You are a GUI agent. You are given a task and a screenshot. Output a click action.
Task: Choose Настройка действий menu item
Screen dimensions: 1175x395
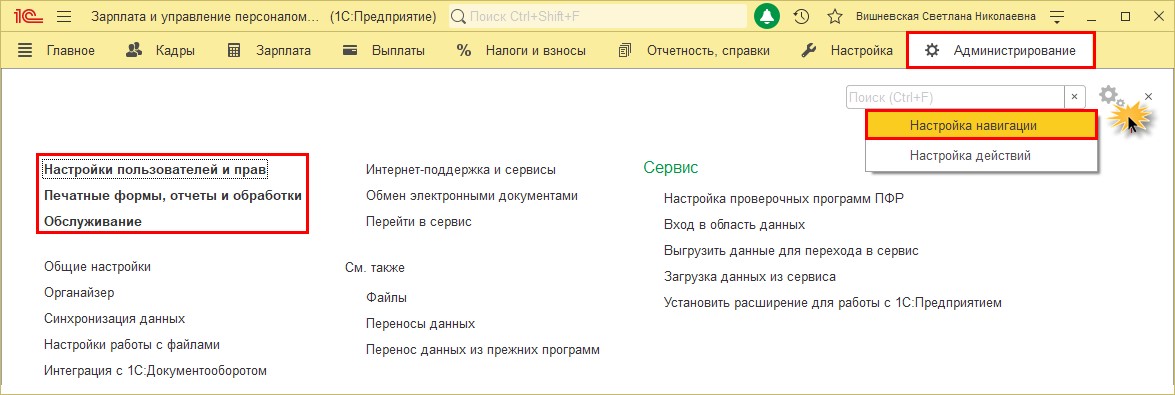(982, 156)
